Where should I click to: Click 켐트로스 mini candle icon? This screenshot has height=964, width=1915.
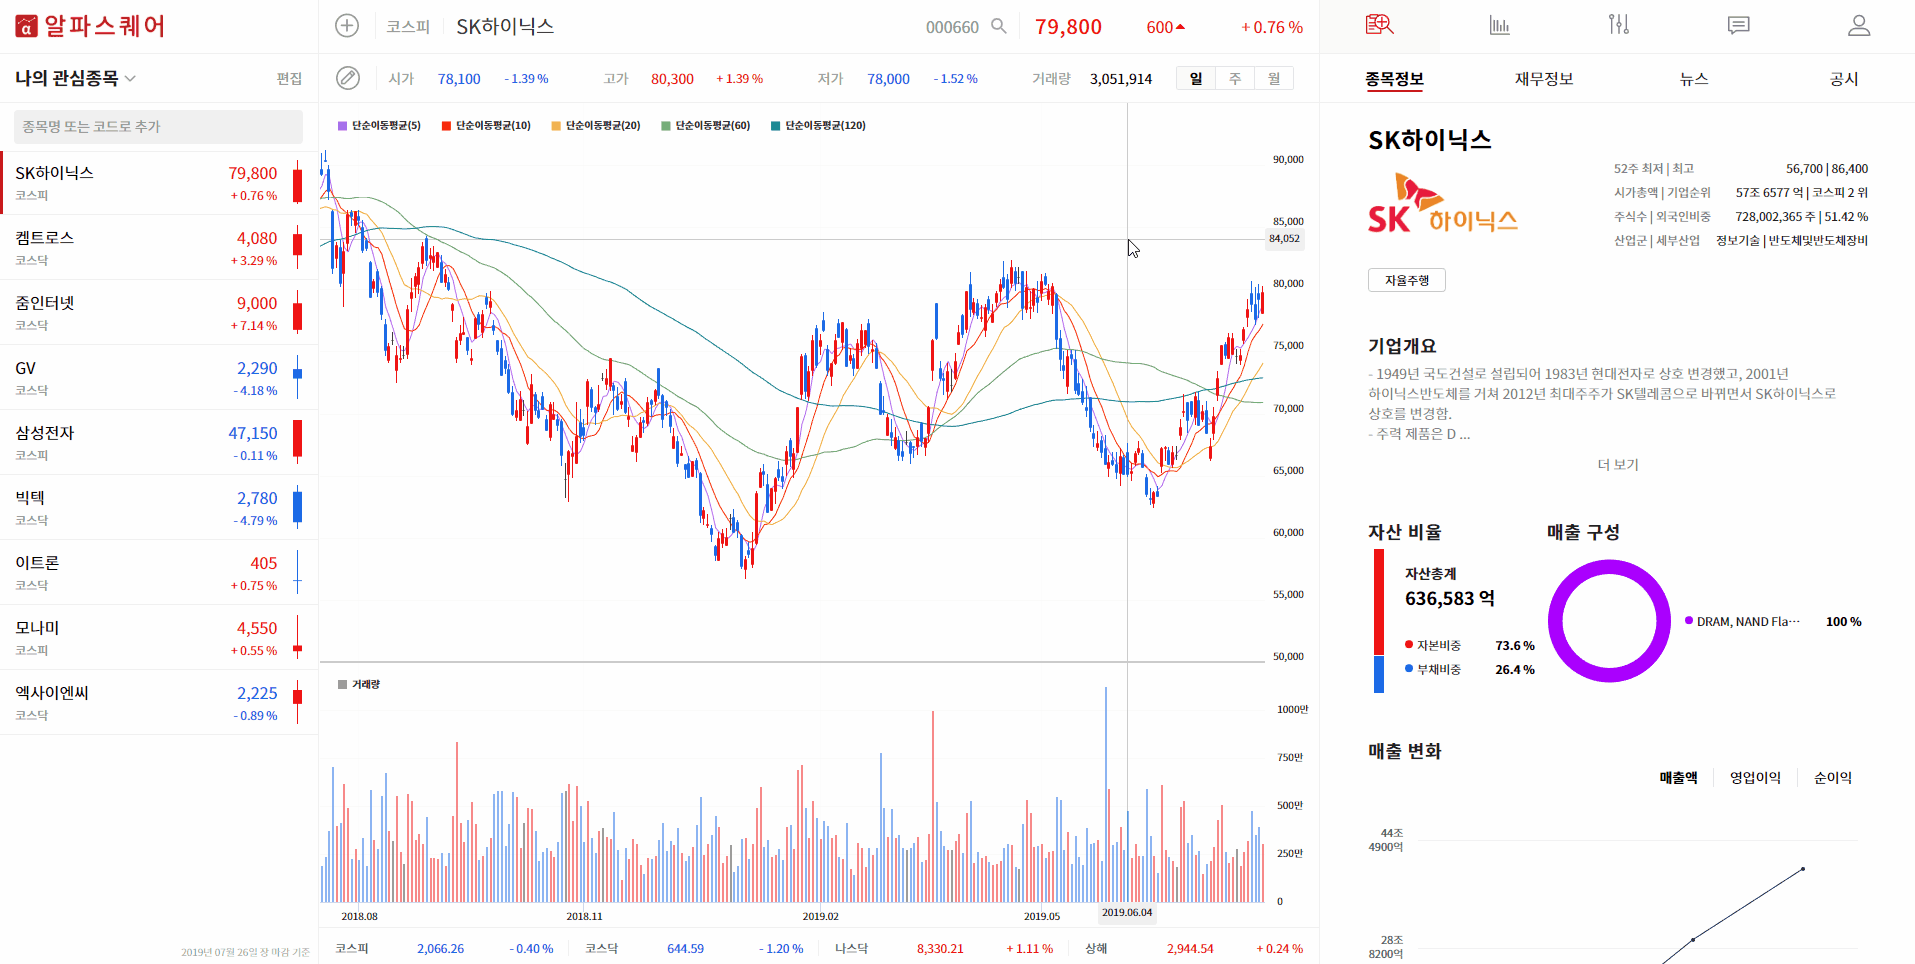tap(297, 247)
